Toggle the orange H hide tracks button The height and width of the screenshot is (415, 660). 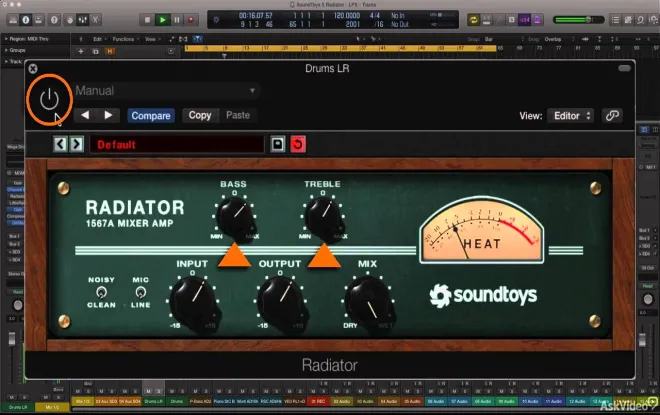coord(110,51)
